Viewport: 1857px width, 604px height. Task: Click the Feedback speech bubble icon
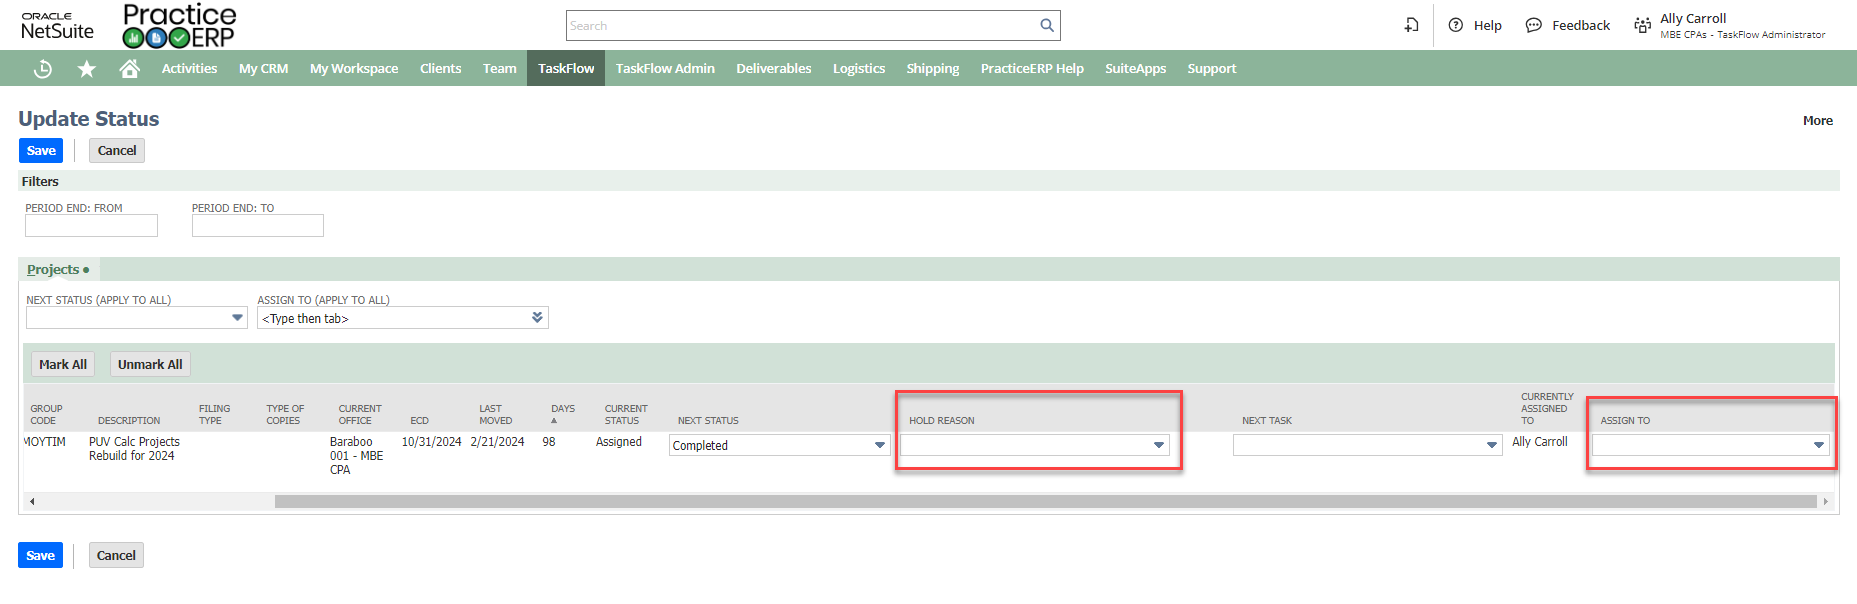coord(1533,26)
